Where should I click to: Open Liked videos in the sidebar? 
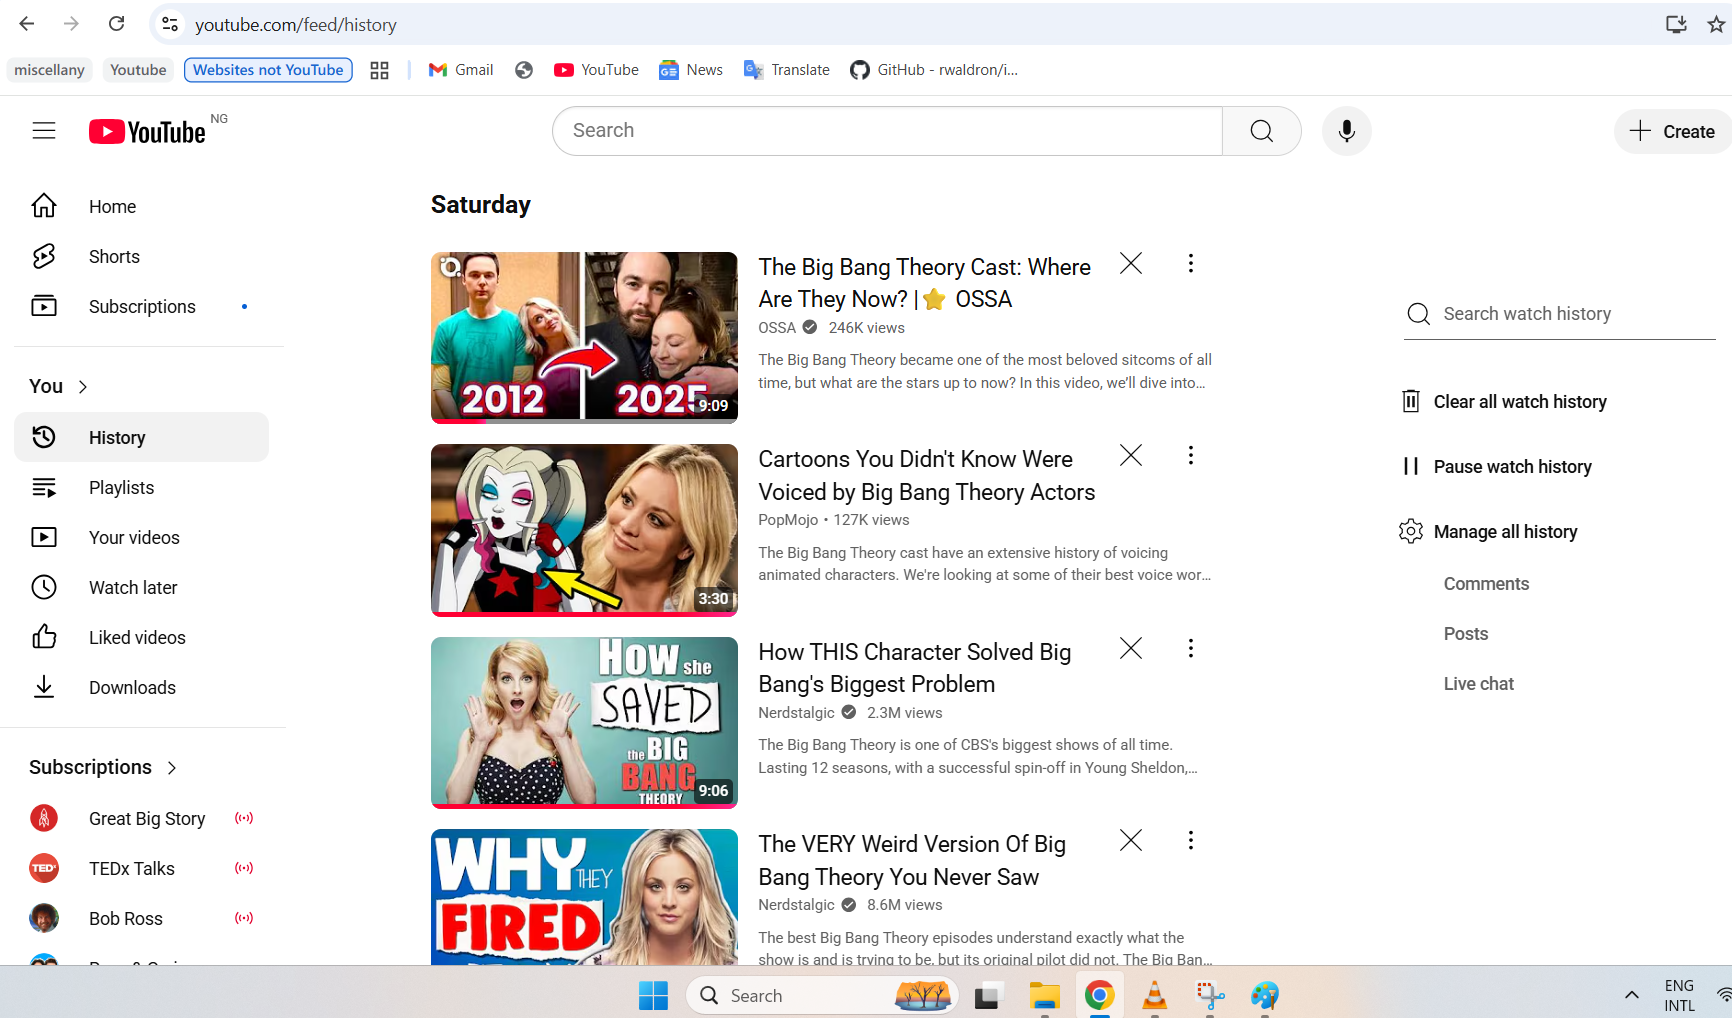pos(137,637)
